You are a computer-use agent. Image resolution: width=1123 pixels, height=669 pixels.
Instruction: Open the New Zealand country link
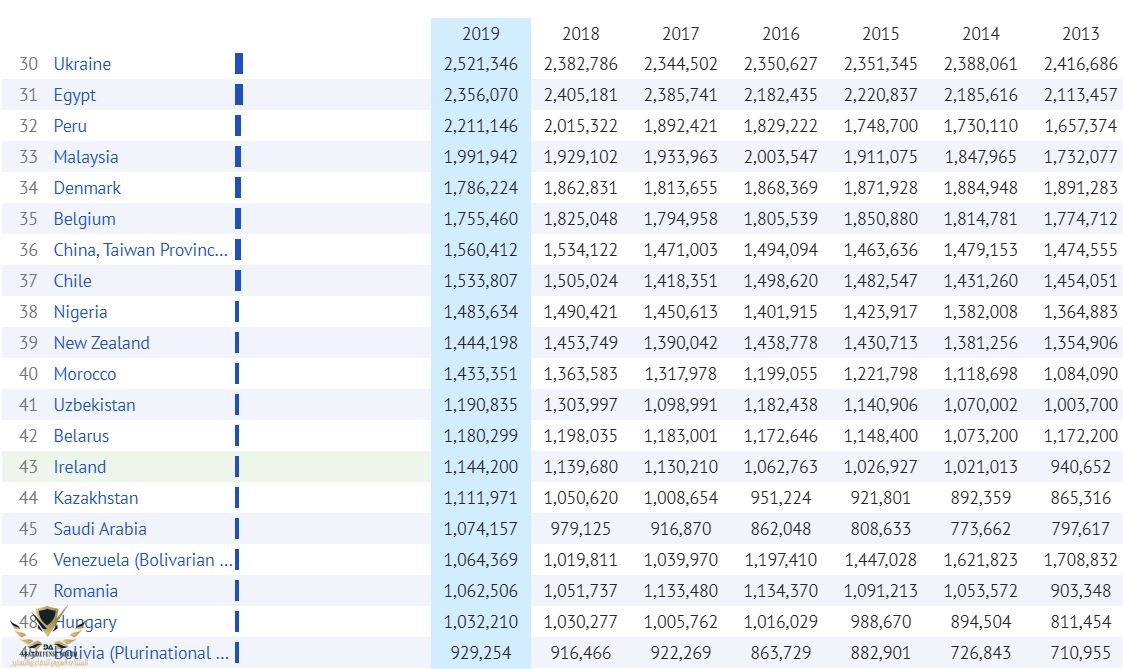[101, 343]
